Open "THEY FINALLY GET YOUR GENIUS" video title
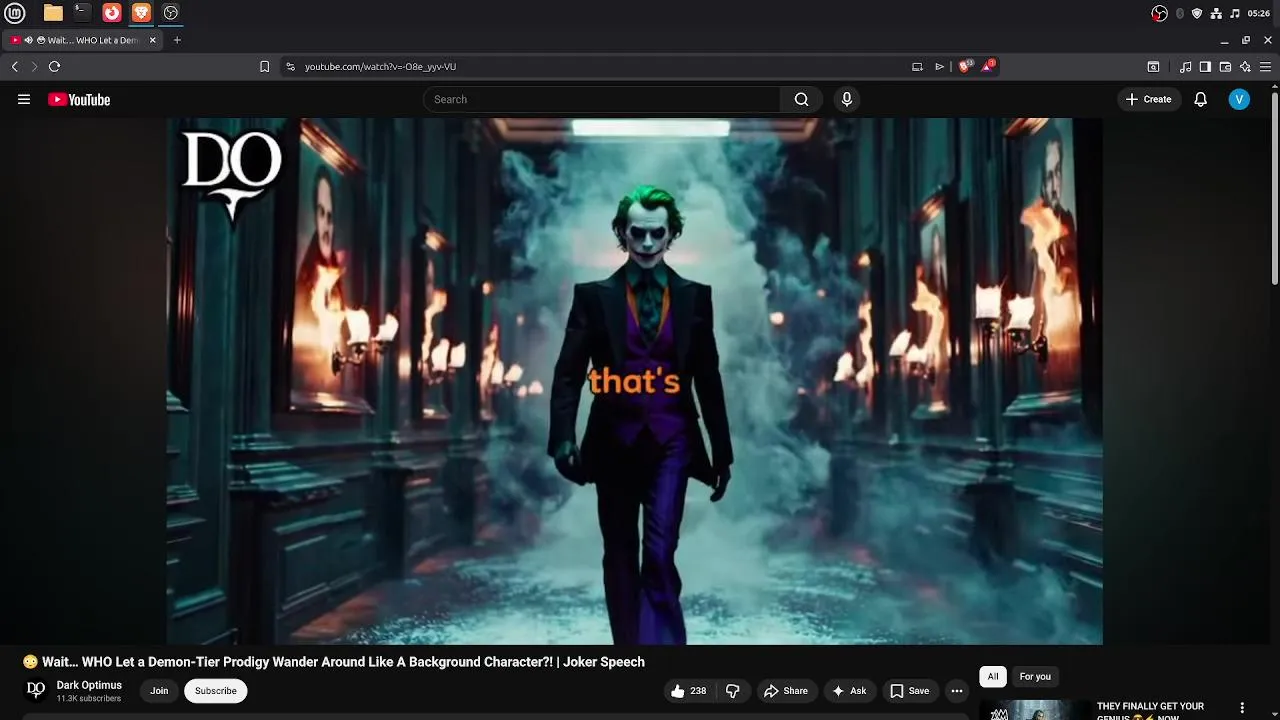Image resolution: width=1280 pixels, height=720 pixels. point(1150,711)
